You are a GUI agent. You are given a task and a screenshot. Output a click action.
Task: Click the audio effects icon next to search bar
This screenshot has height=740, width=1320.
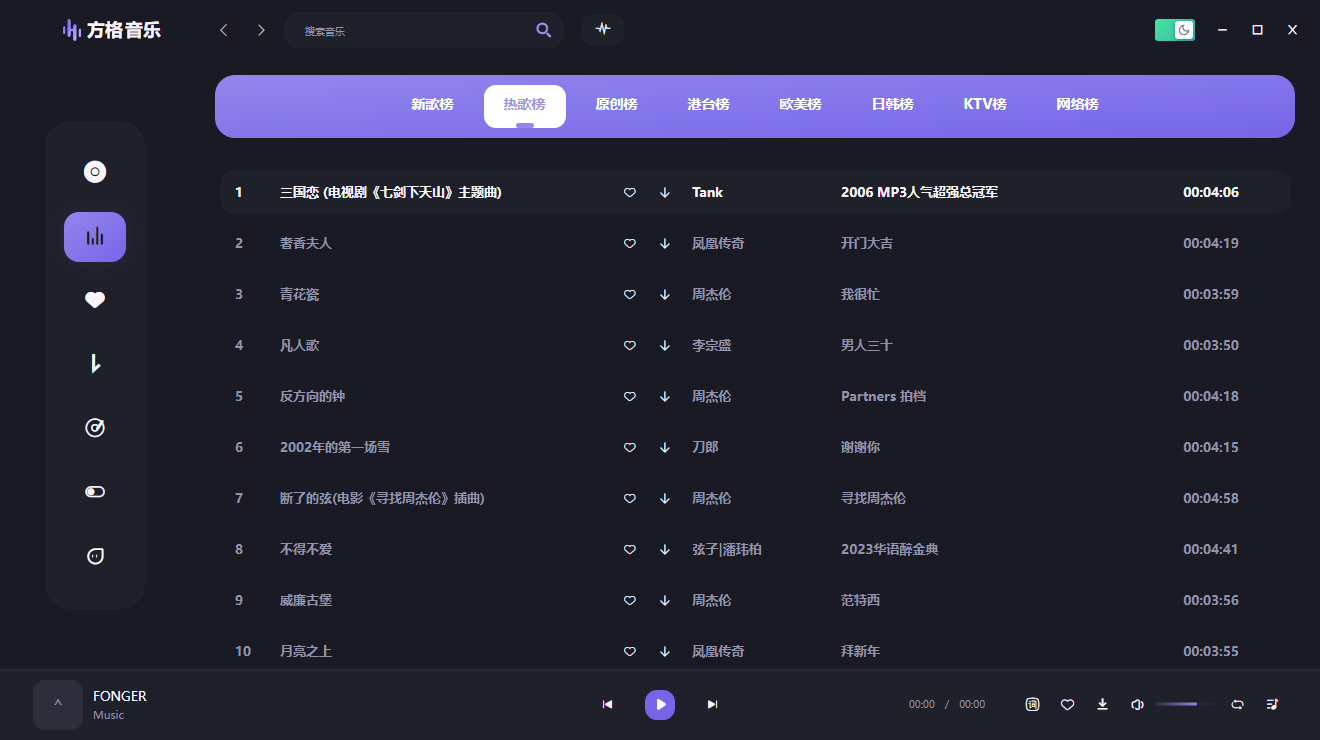pos(602,30)
